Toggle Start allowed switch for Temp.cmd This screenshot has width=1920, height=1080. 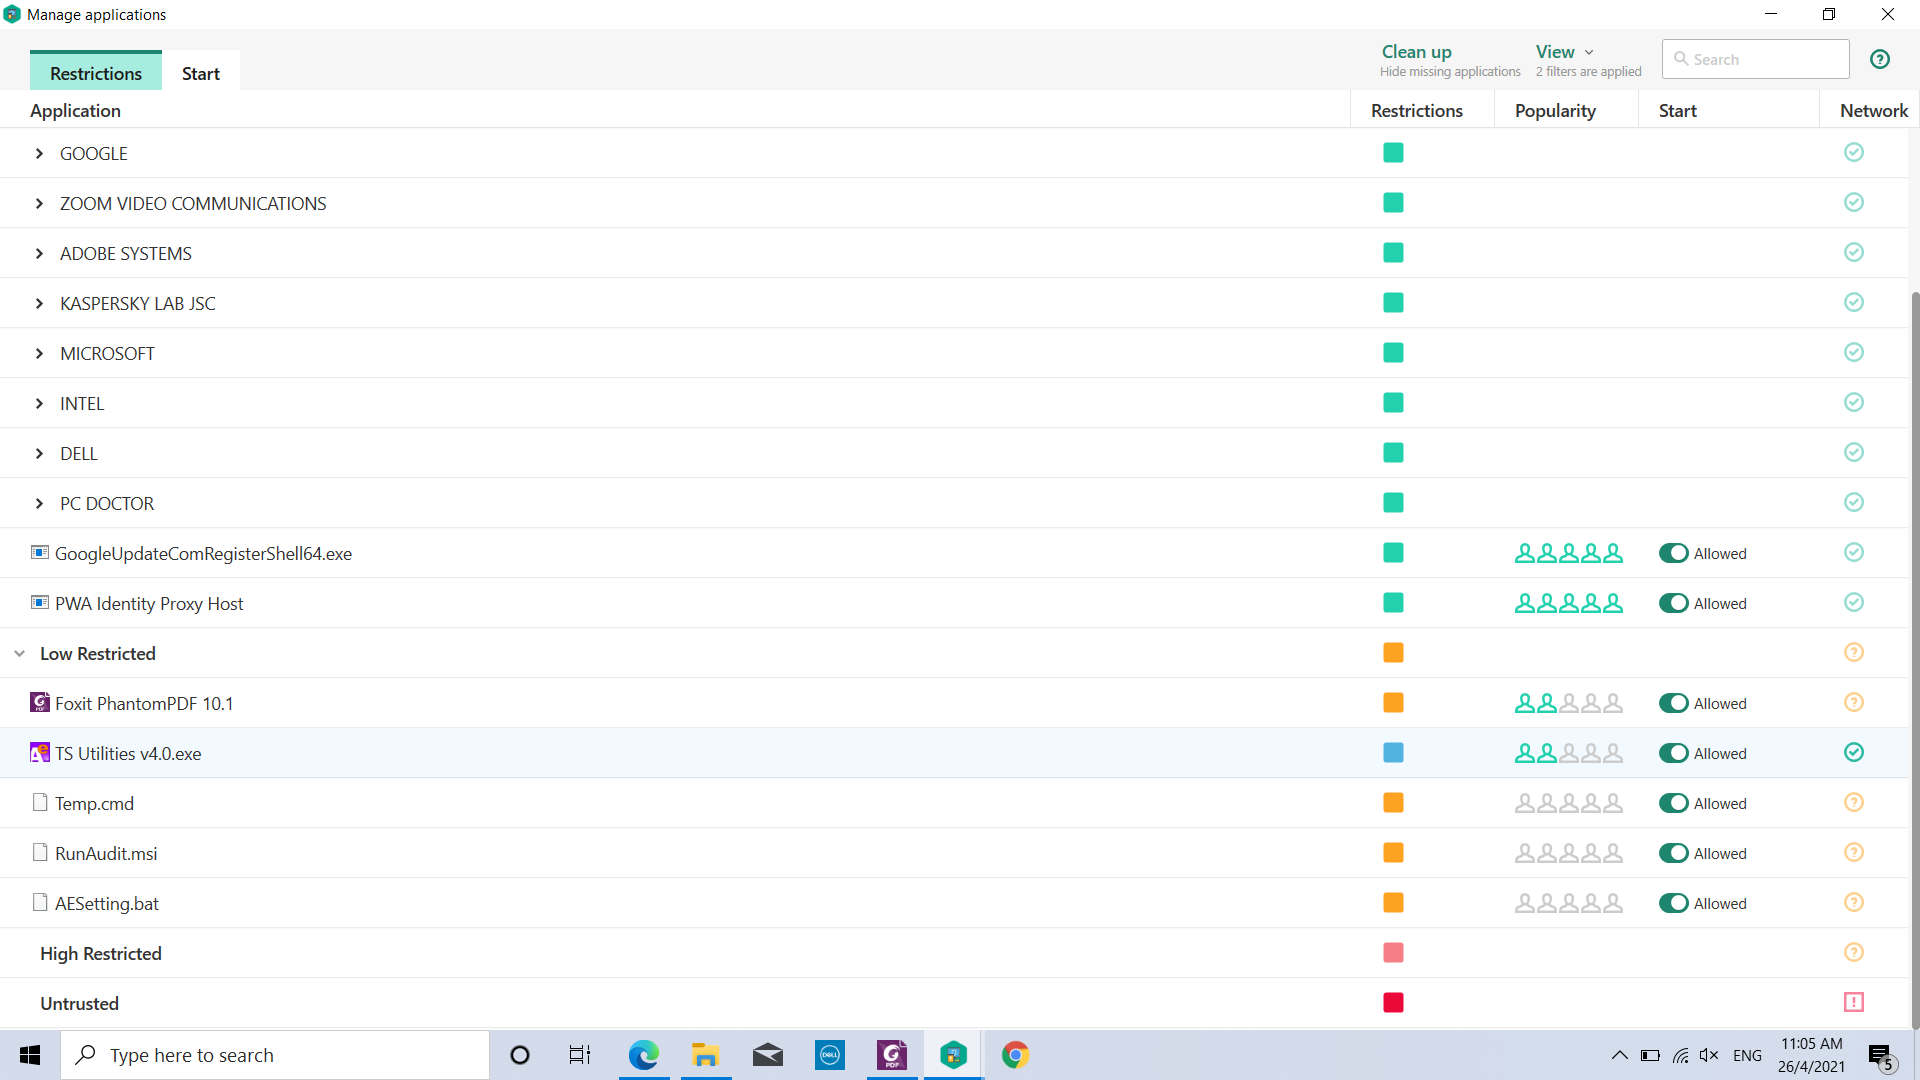point(1673,803)
